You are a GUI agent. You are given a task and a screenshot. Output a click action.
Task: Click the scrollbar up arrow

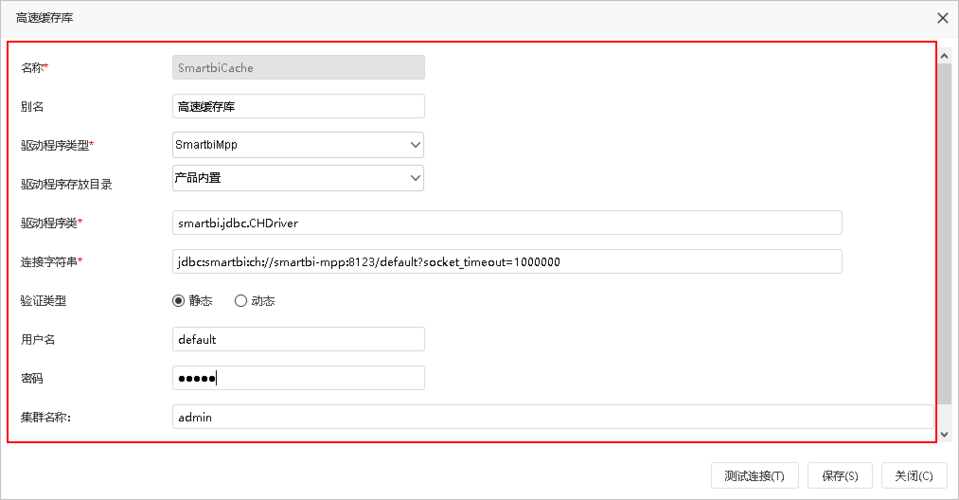click(x=945, y=56)
